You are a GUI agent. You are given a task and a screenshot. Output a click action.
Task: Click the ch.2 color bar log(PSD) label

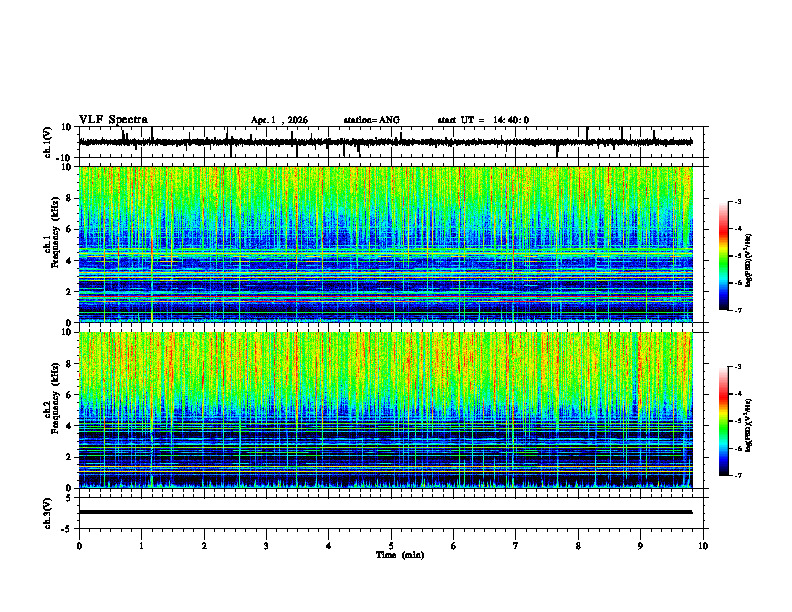coord(749,425)
